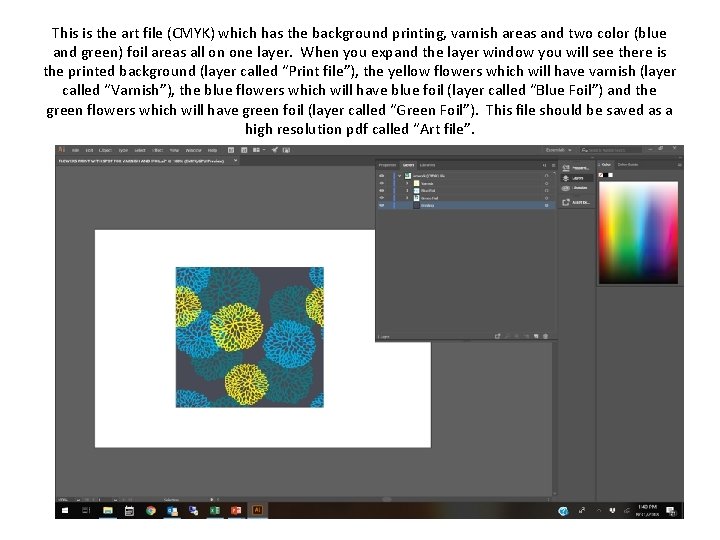Image resolution: width=720 pixels, height=540 pixels.
Task: Switch to the Color Guide tab
Action: [628, 164]
